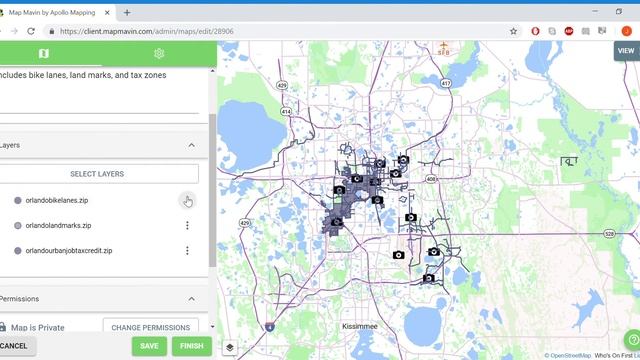
Task: Collapse the Permissions section
Action: [x=191, y=299]
